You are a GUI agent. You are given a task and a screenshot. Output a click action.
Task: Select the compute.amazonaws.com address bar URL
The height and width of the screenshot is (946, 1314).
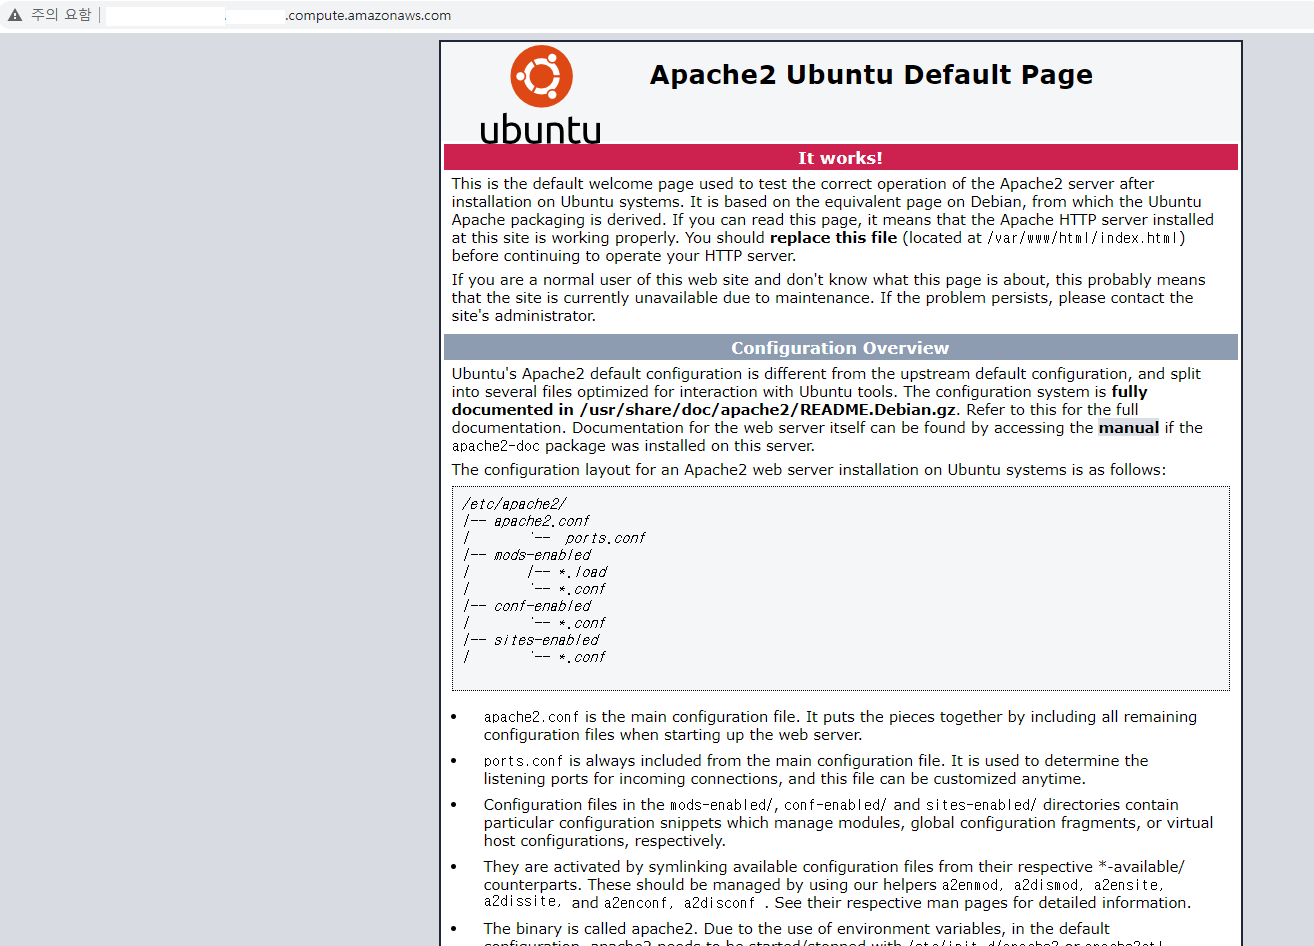[279, 16]
